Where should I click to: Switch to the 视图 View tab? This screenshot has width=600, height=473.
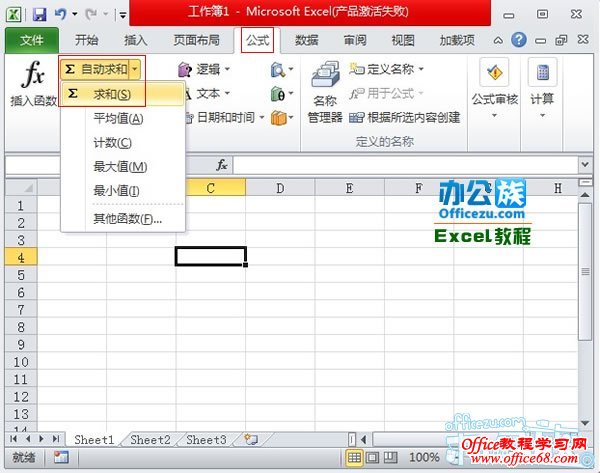click(x=403, y=40)
